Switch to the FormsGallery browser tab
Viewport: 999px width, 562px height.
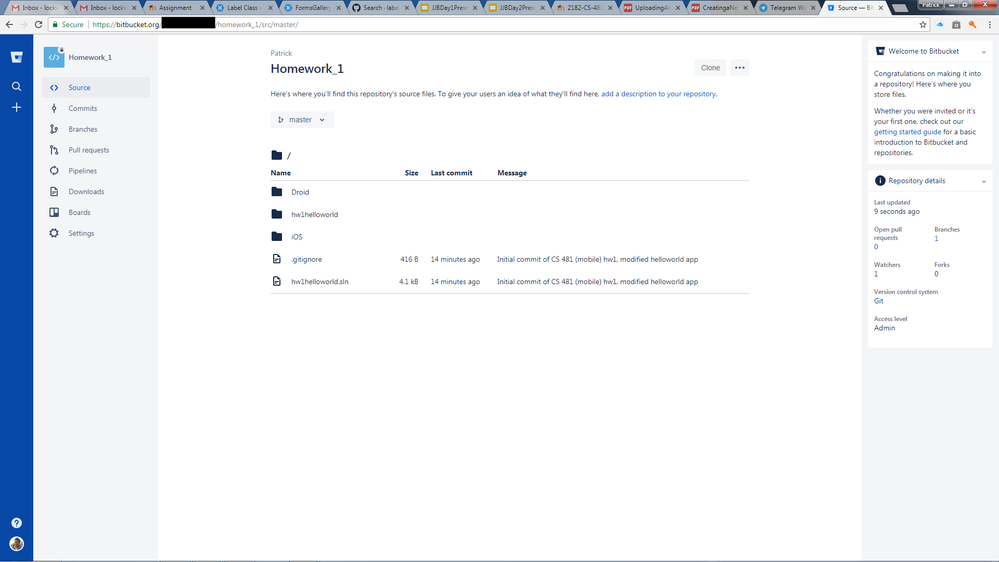pyautogui.click(x=312, y=8)
